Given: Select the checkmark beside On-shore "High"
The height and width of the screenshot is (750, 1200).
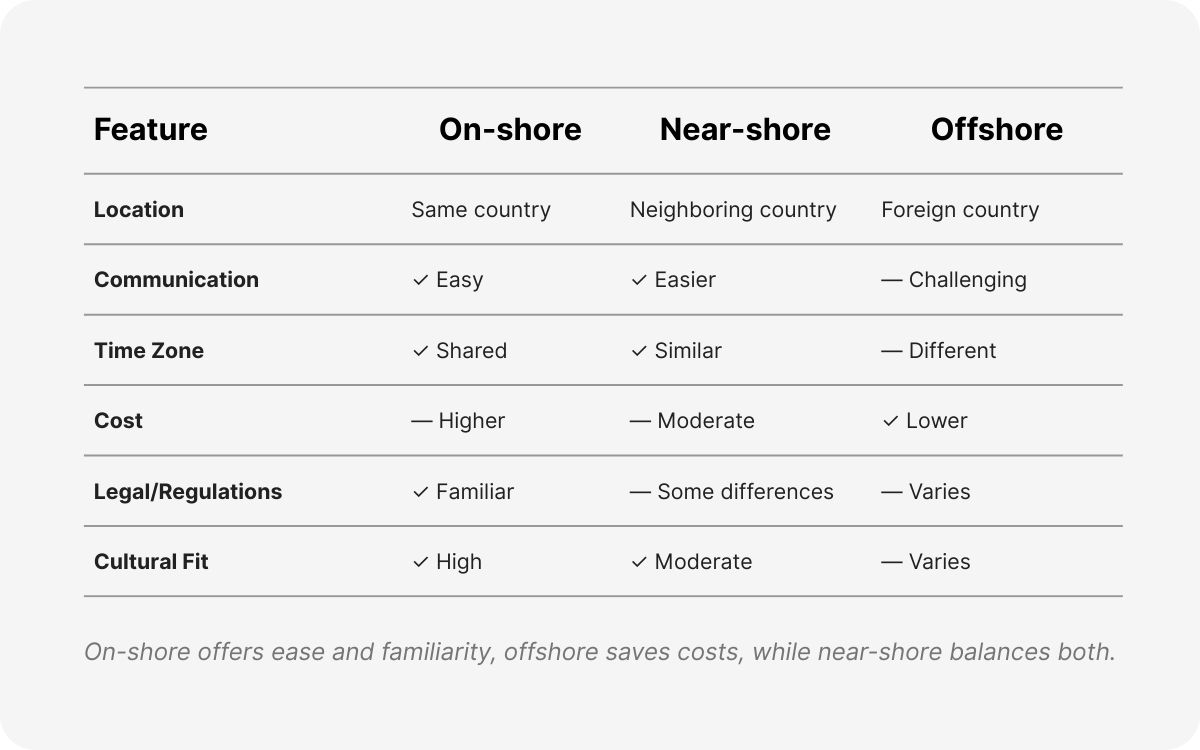Looking at the screenshot, I should 420,562.
